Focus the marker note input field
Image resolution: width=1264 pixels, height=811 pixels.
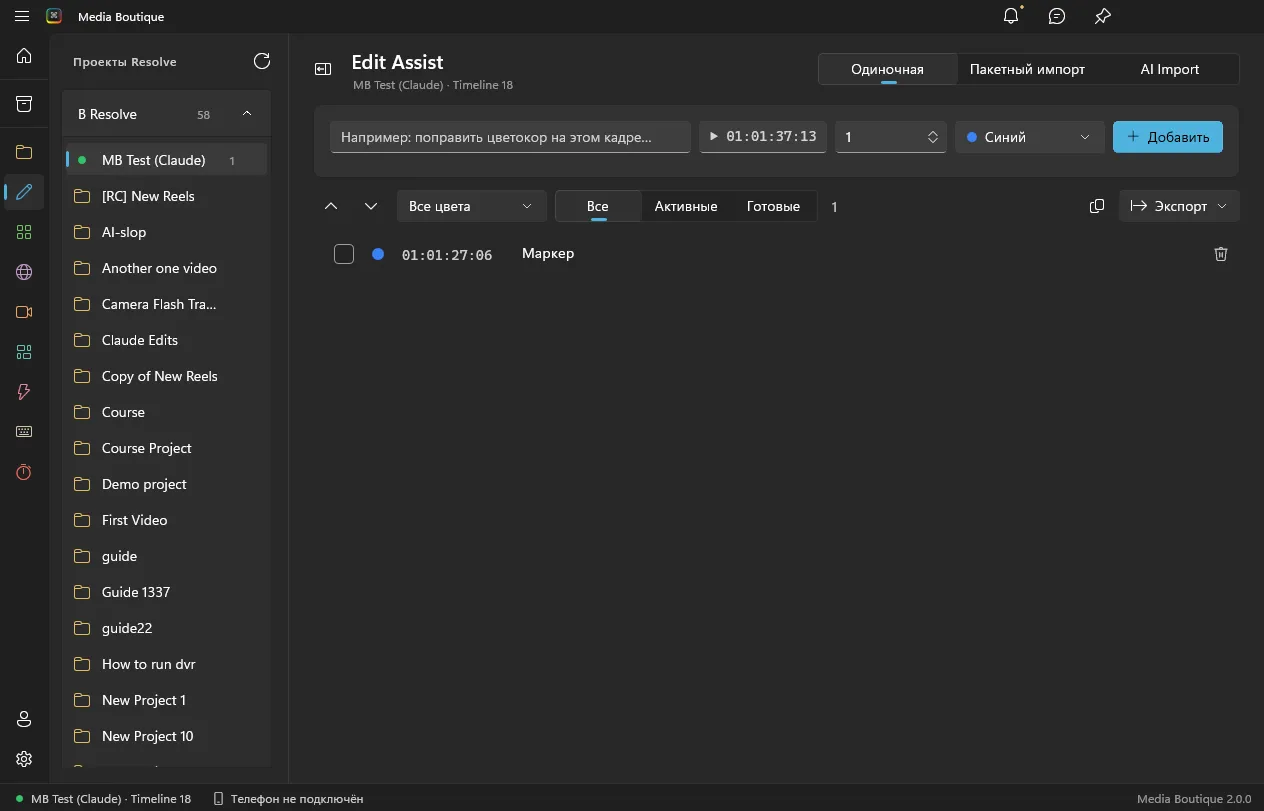pos(510,137)
